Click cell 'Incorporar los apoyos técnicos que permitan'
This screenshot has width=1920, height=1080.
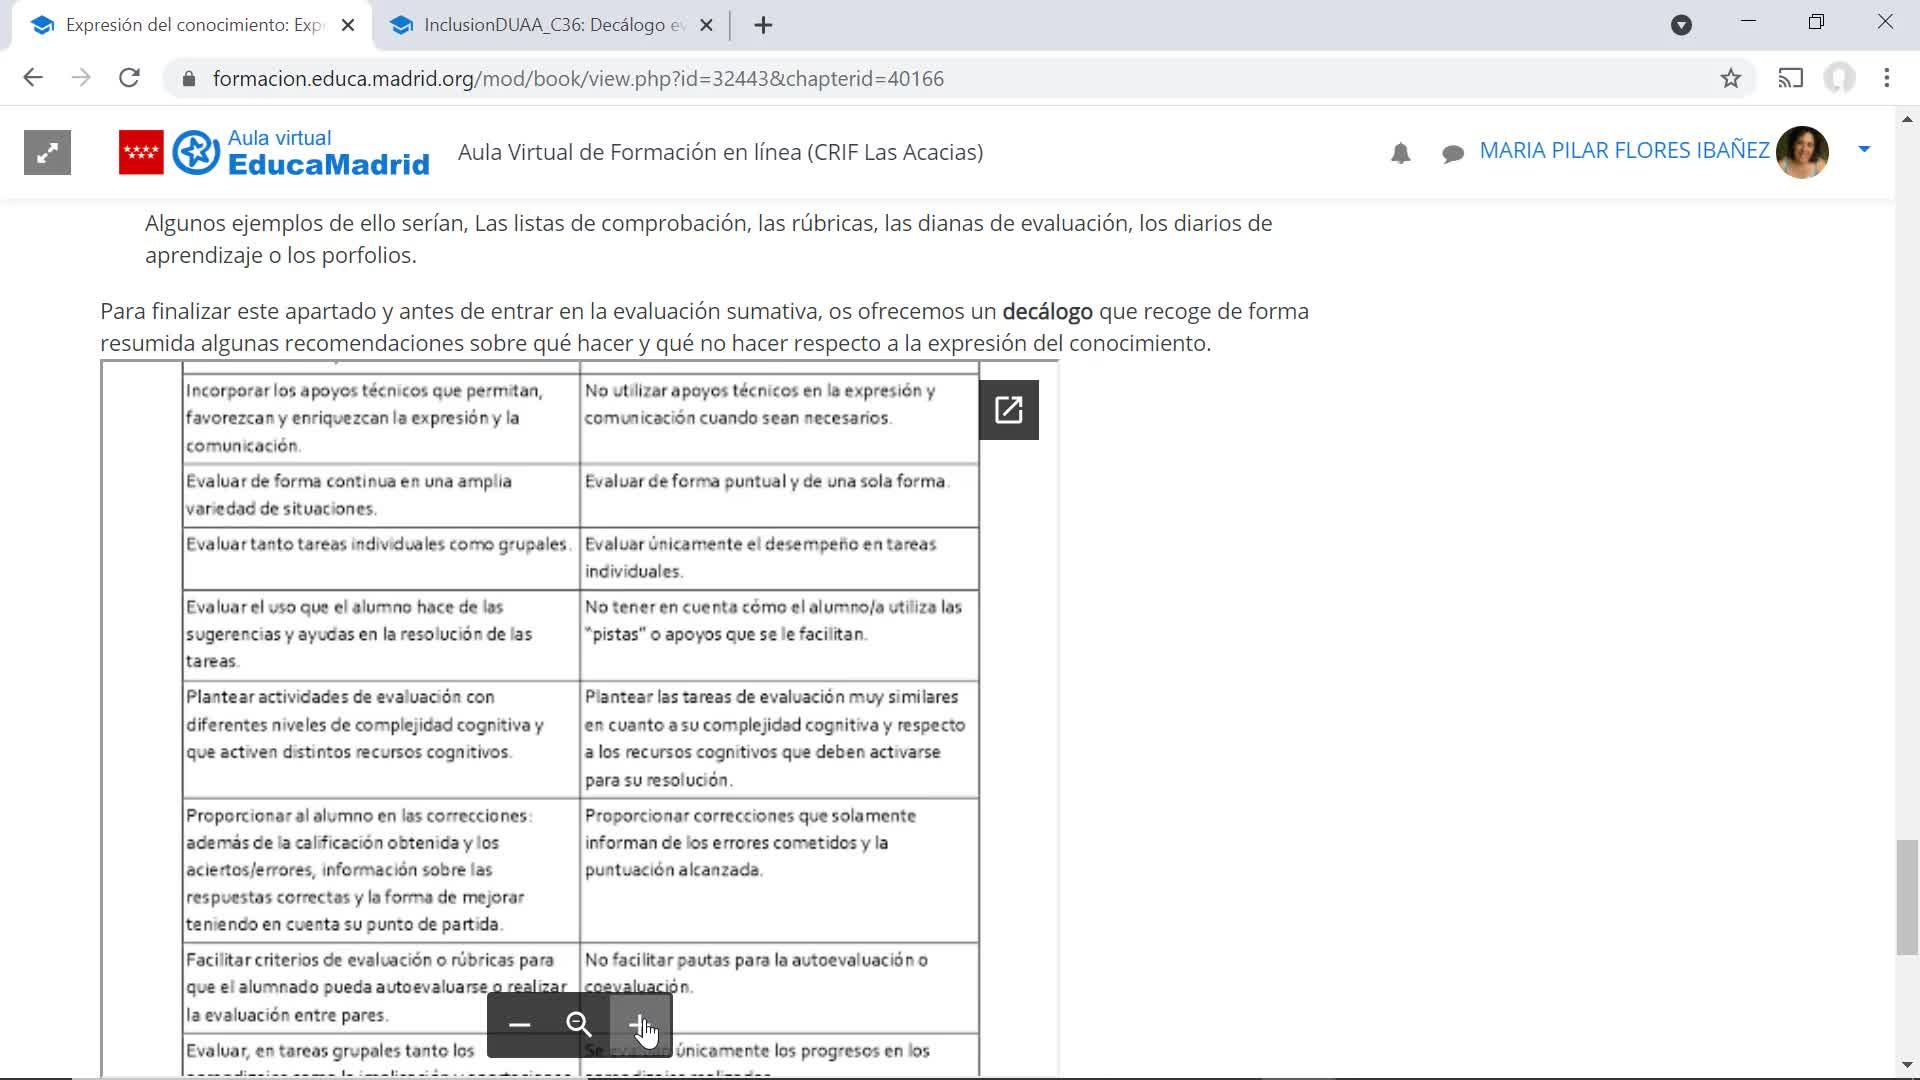(x=381, y=418)
